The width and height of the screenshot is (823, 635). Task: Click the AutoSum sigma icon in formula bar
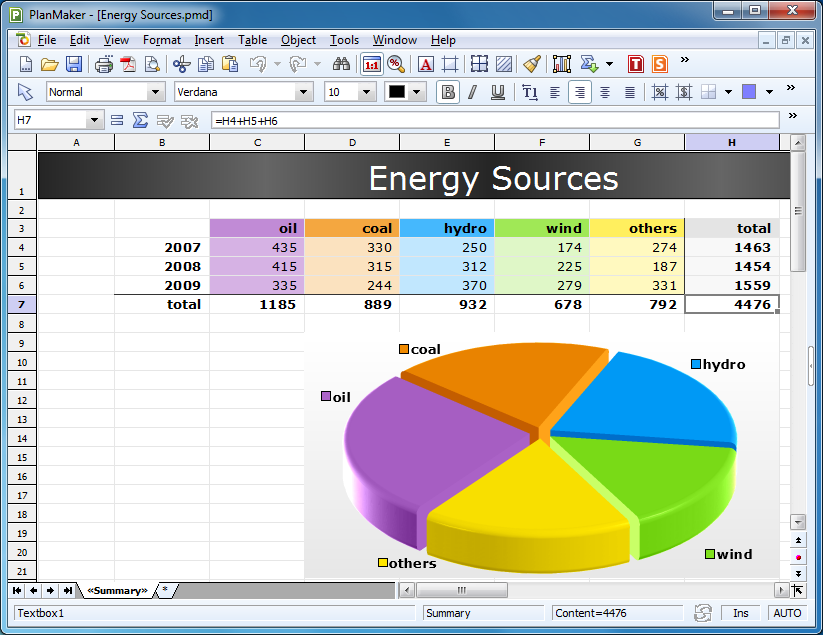(x=141, y=120)
